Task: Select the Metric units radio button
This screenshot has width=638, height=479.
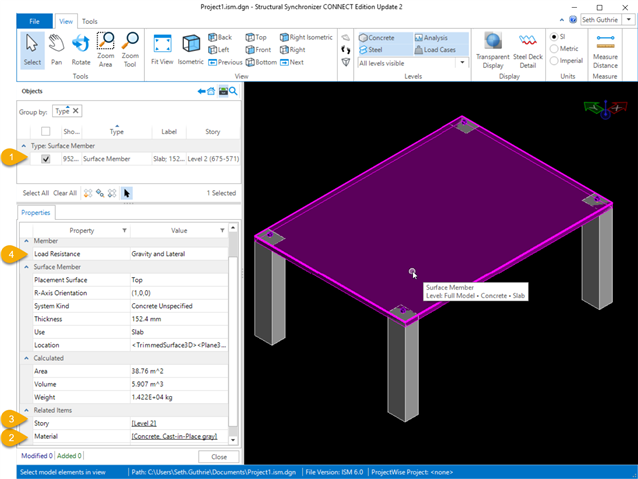Action: point(554,49)
